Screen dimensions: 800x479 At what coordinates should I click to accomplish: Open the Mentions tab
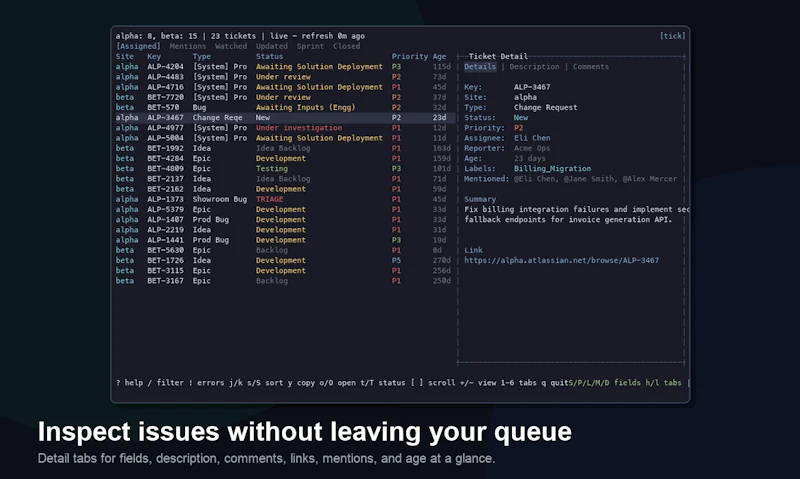click(188, 46)
